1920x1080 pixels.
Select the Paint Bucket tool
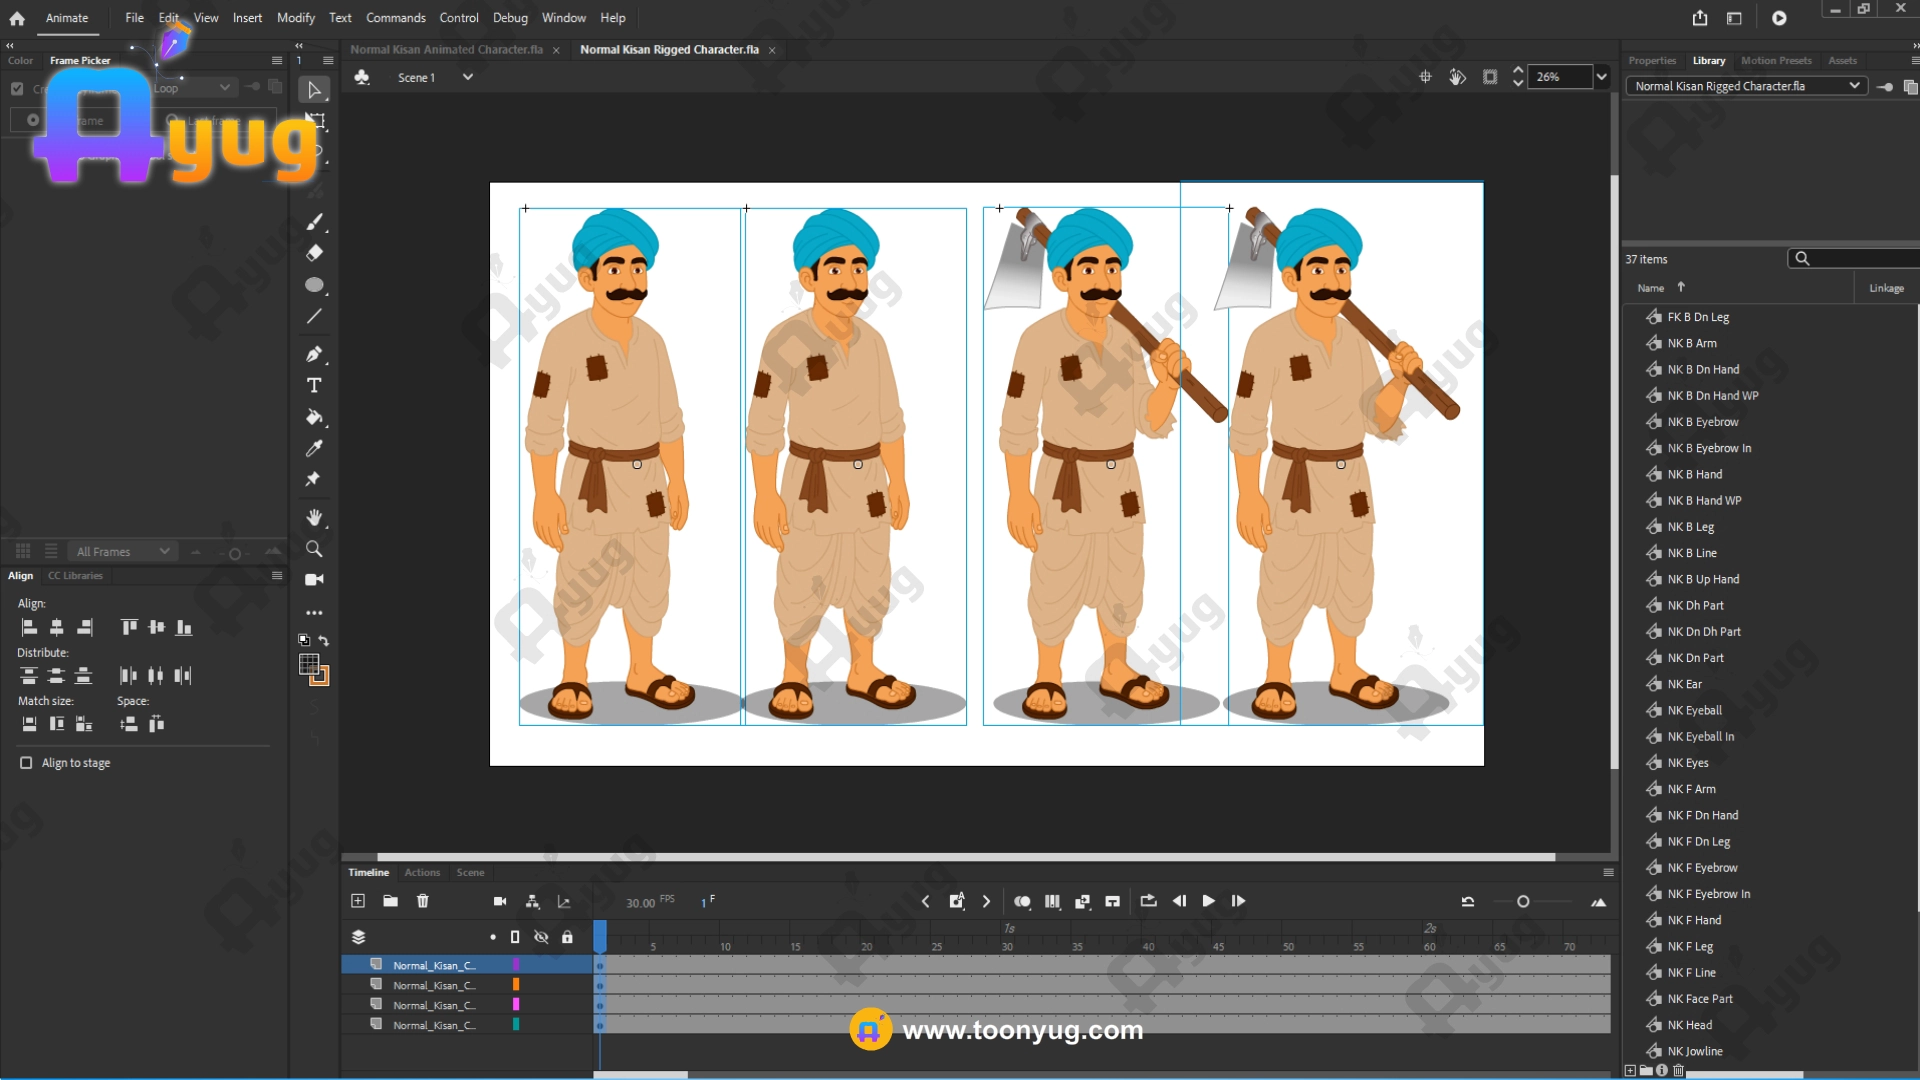coord(314,417)
